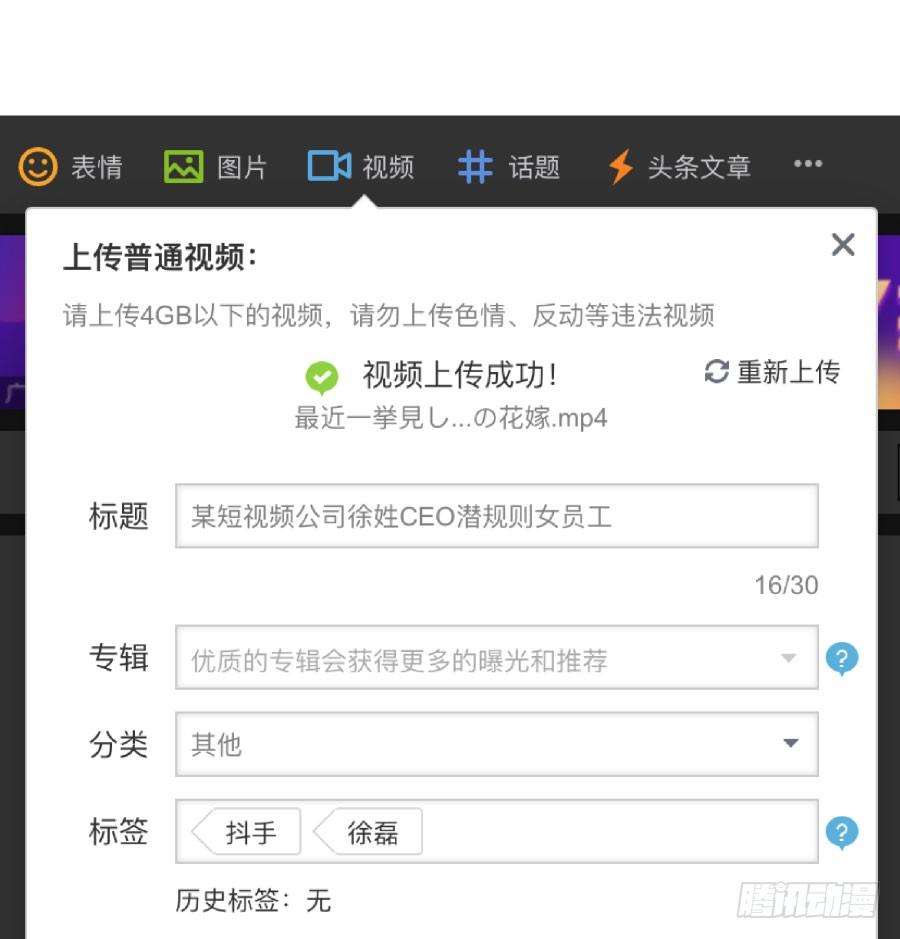Click the 徐磊 tag chip

point(371,832)
